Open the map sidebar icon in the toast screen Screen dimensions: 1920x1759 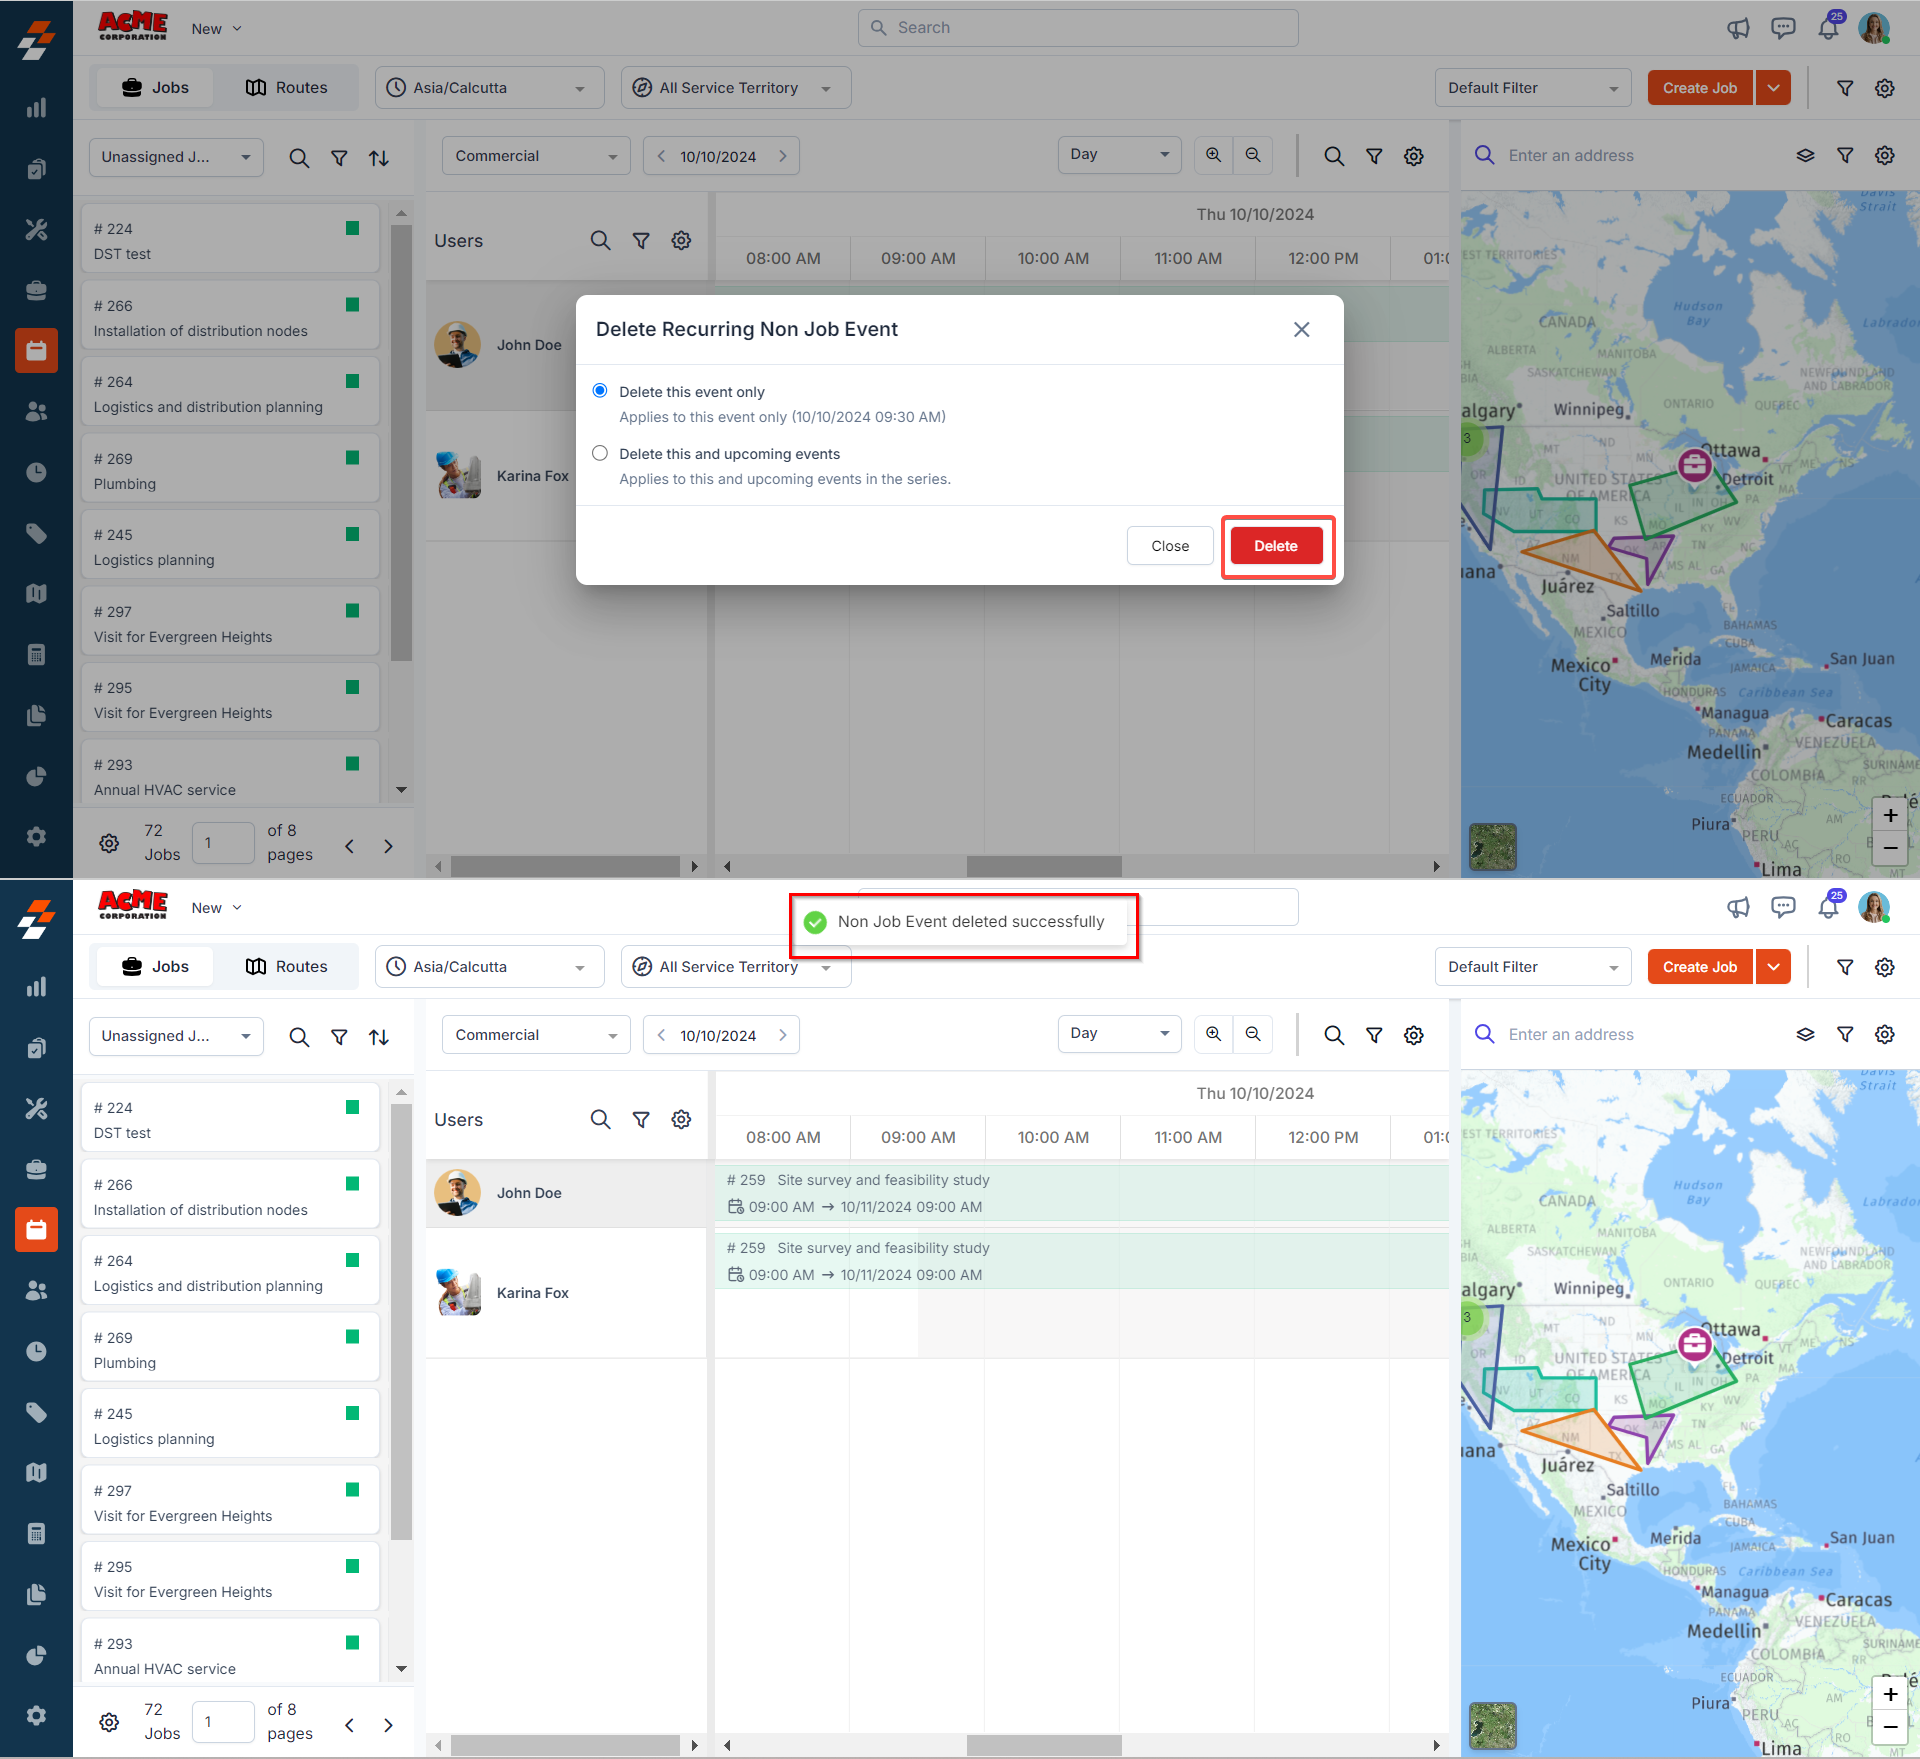click(36, 1473)
